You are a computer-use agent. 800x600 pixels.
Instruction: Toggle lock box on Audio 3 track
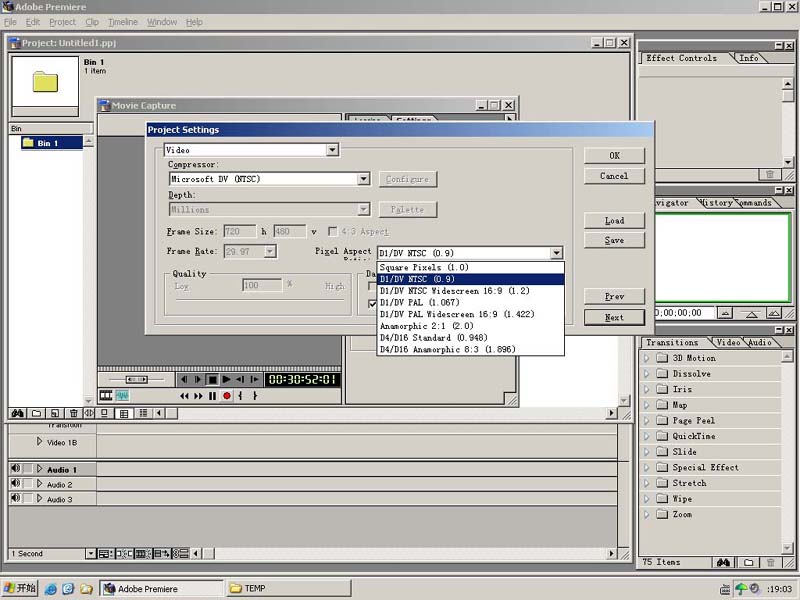click(x=28, y=498)
